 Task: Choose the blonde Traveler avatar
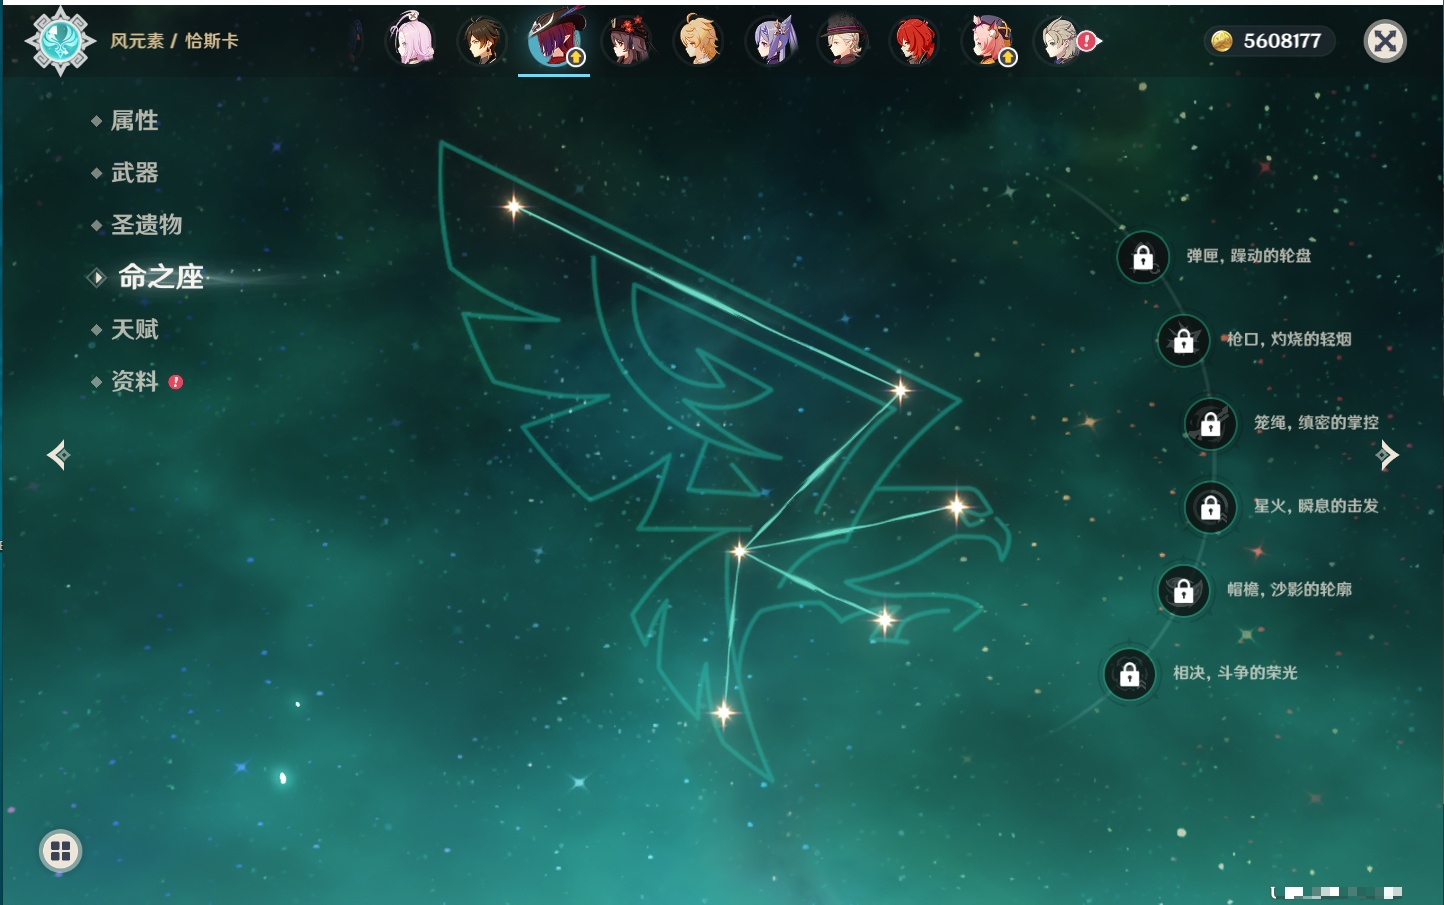click(699, 42)
